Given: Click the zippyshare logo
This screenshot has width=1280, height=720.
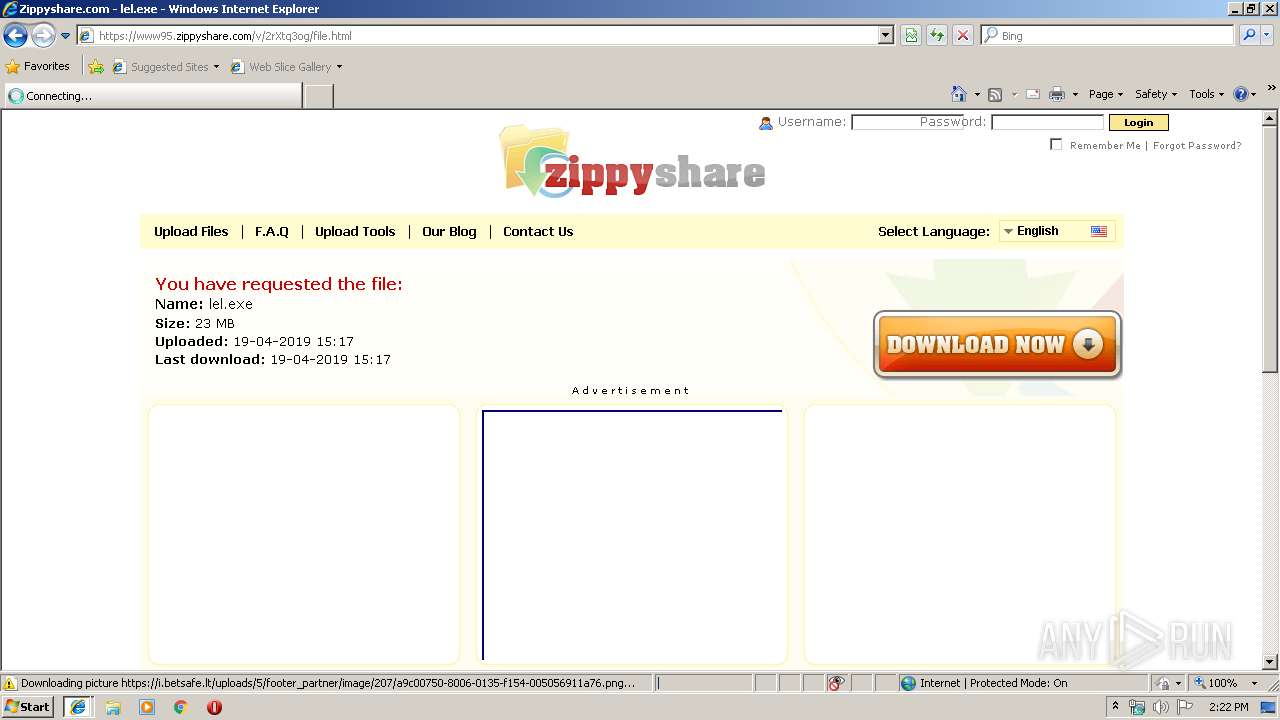Looking at the screenshot, I should click(x=632, y=161).
